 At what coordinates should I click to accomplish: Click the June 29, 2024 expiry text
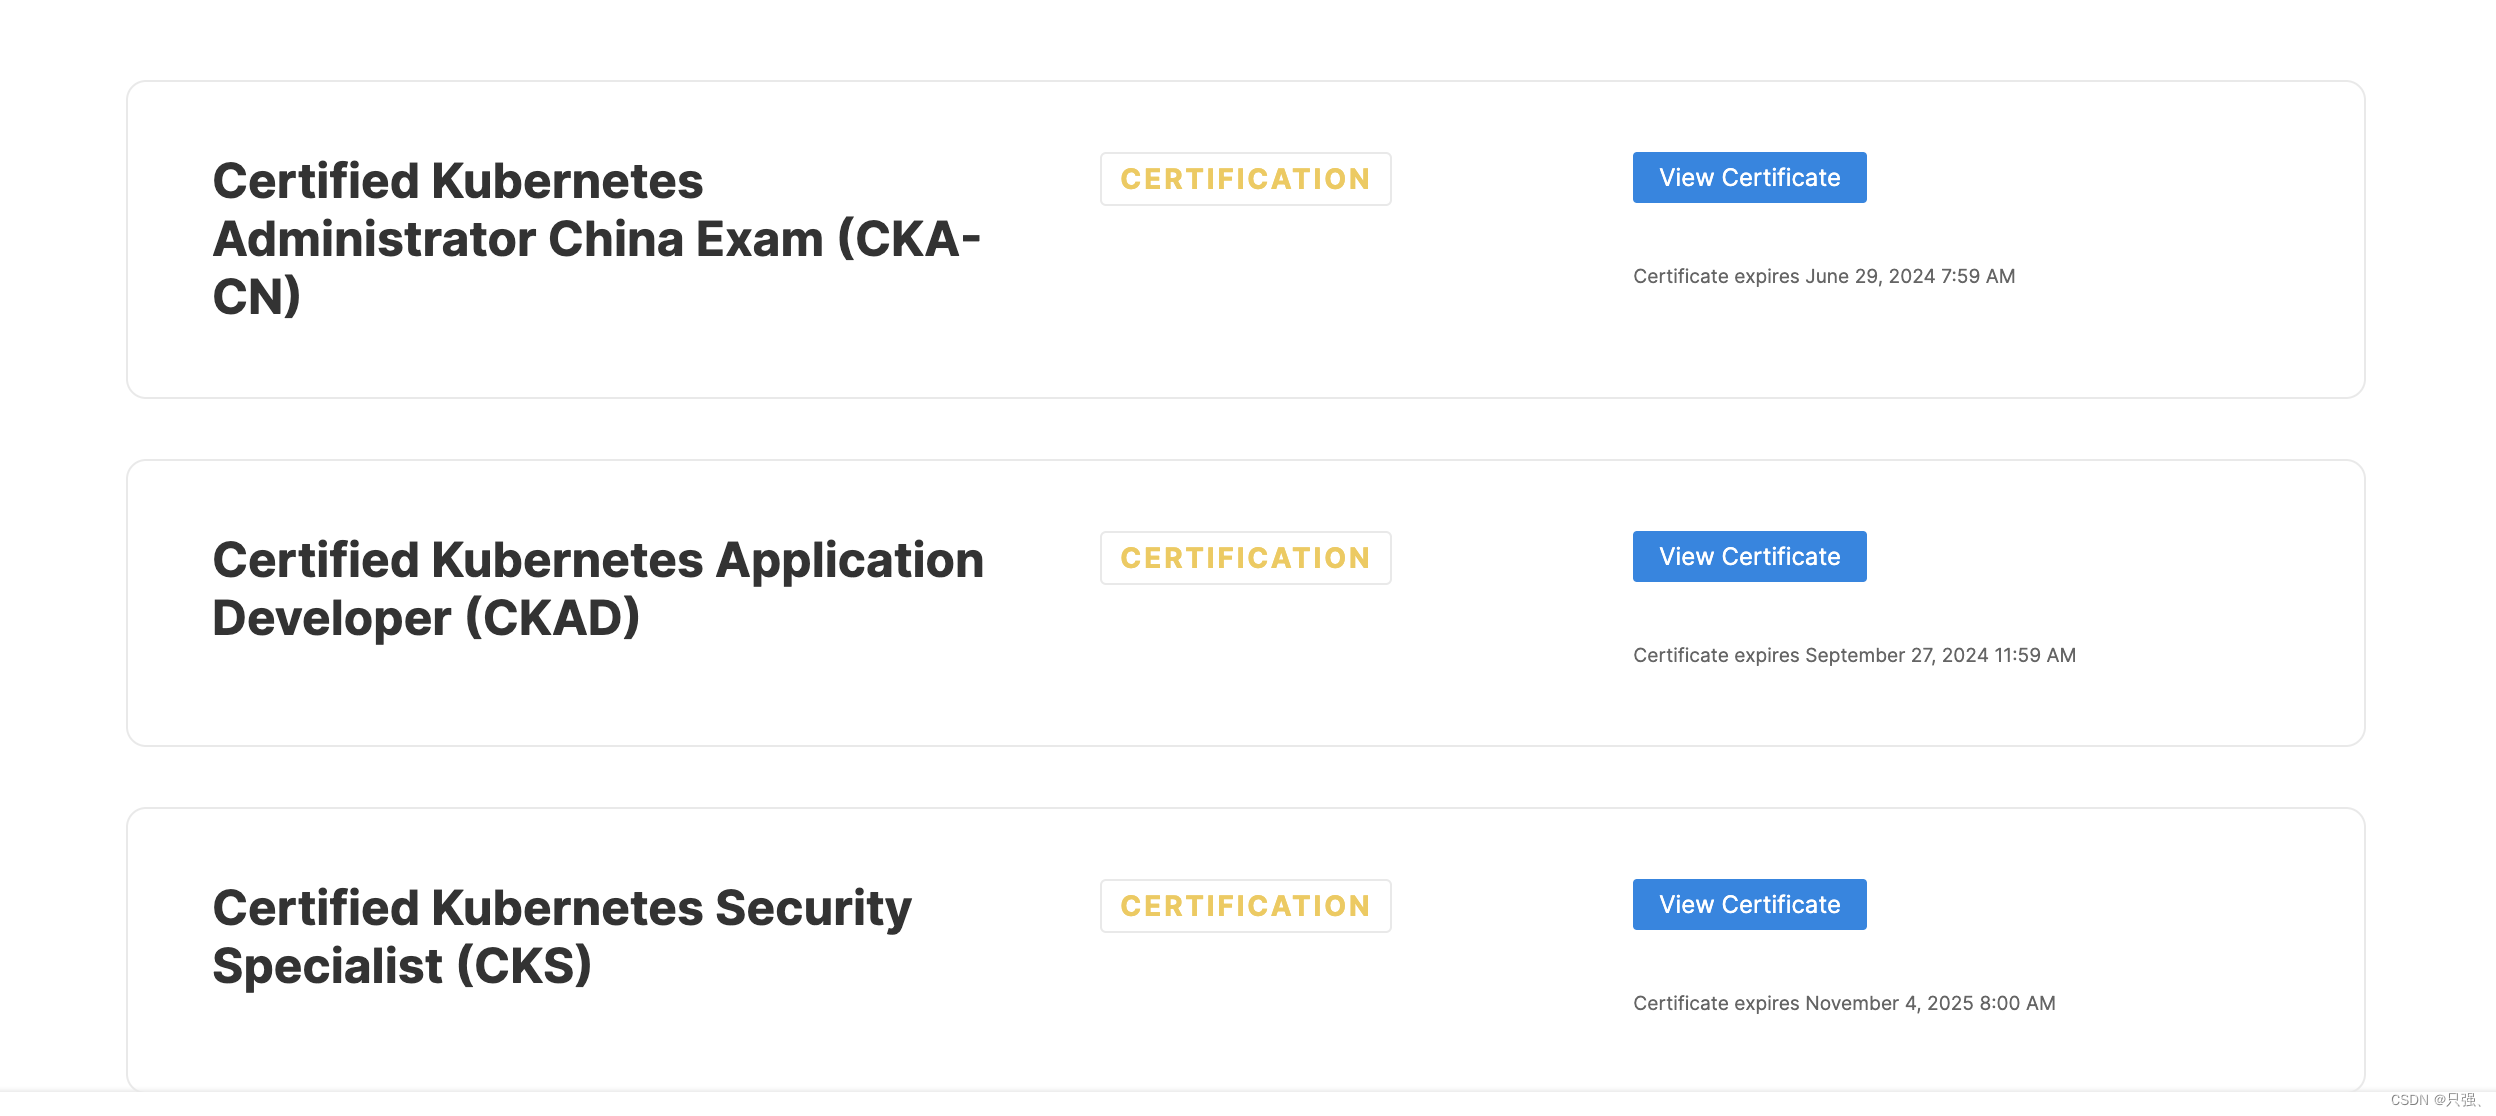click(1823, 276)
